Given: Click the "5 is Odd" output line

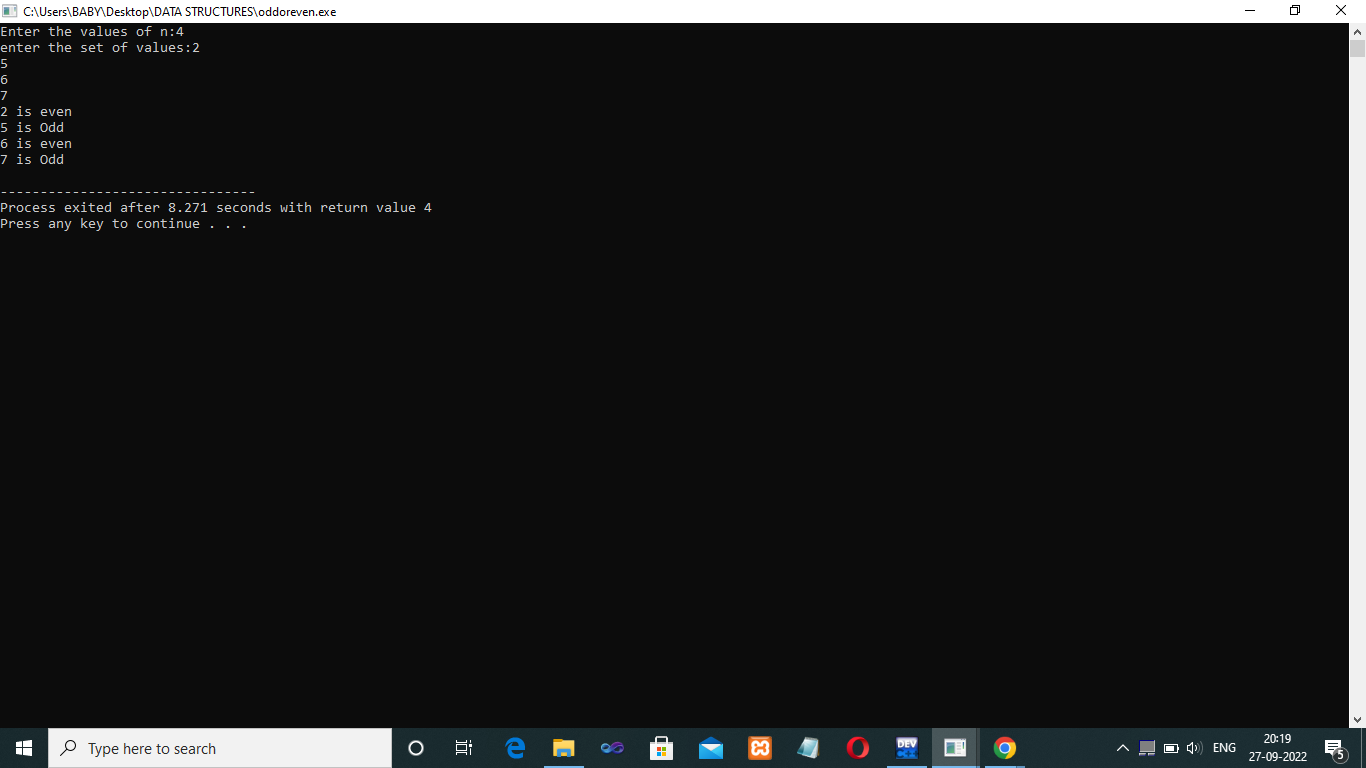Looking at the screenshot, I should [32, 128].
